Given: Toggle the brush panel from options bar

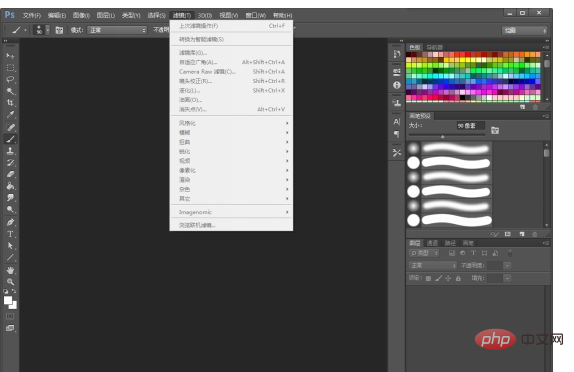Looking at the screenshot, I should click(59, 30).
